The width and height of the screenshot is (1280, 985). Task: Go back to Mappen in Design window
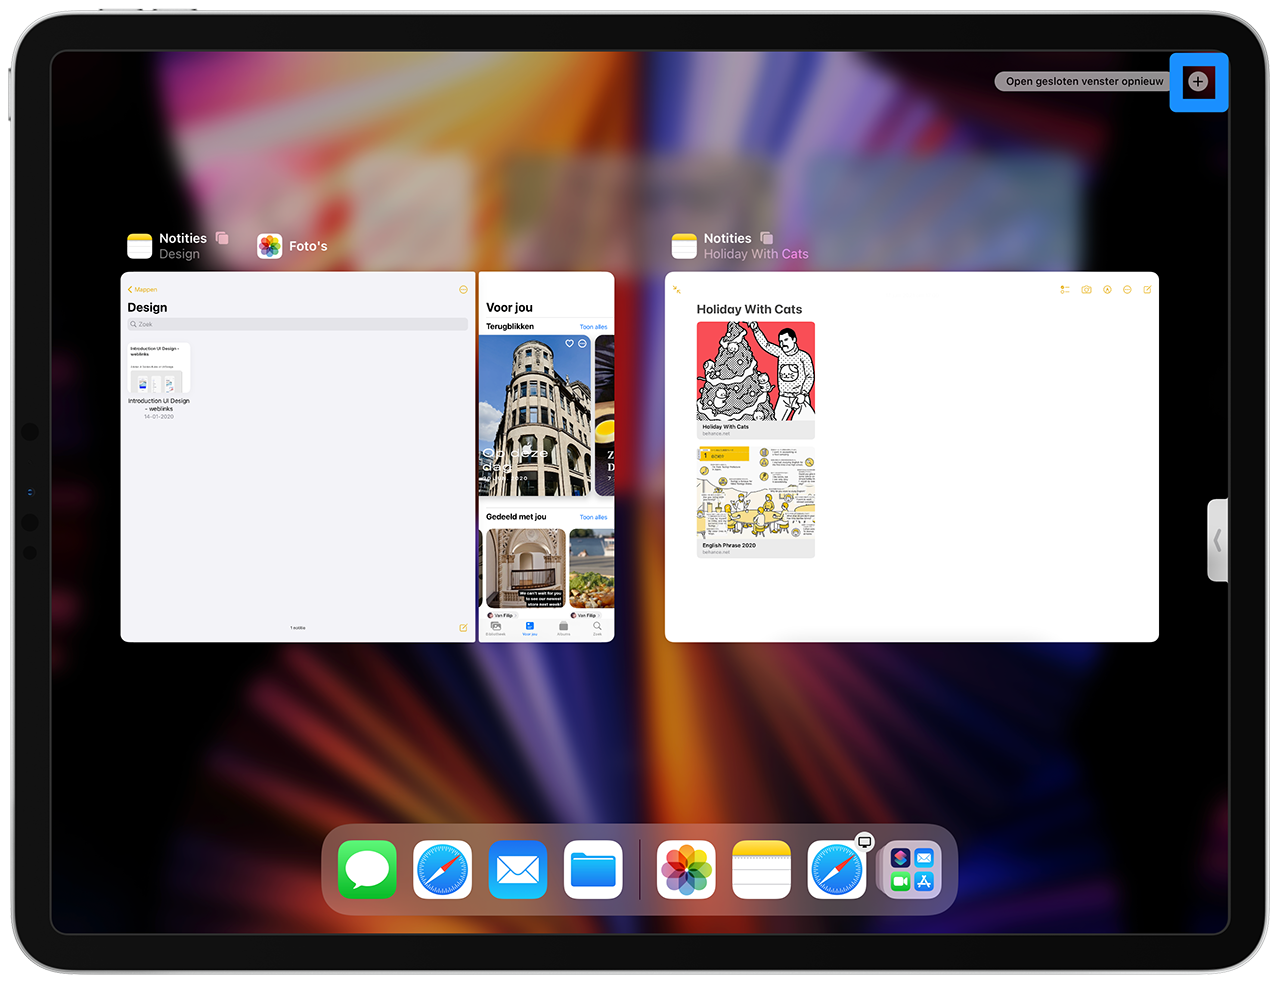coord(142,290)
